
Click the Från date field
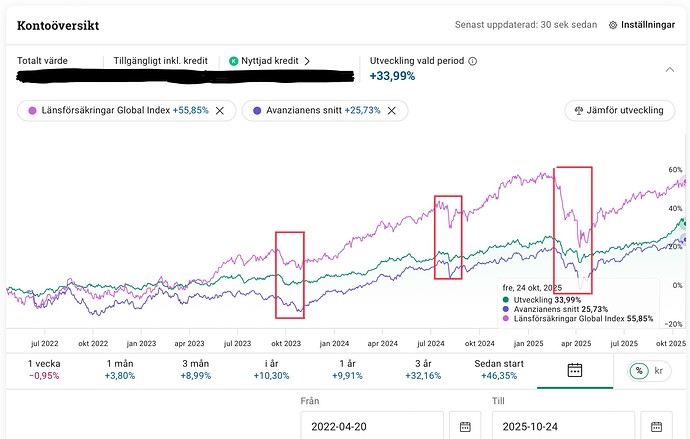point(370,427)
